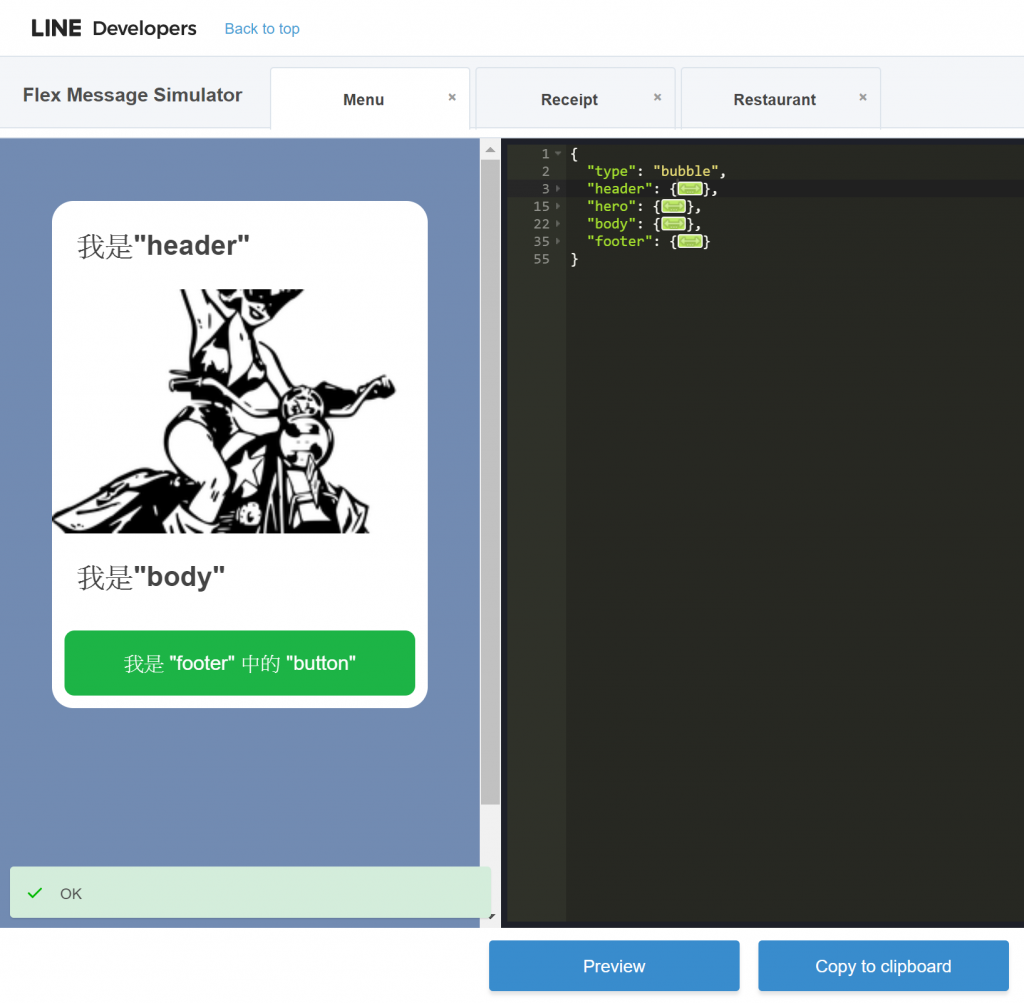Click the "type" key on line 2
Screen dimensions: 1024x1003
tap(611, 171)
